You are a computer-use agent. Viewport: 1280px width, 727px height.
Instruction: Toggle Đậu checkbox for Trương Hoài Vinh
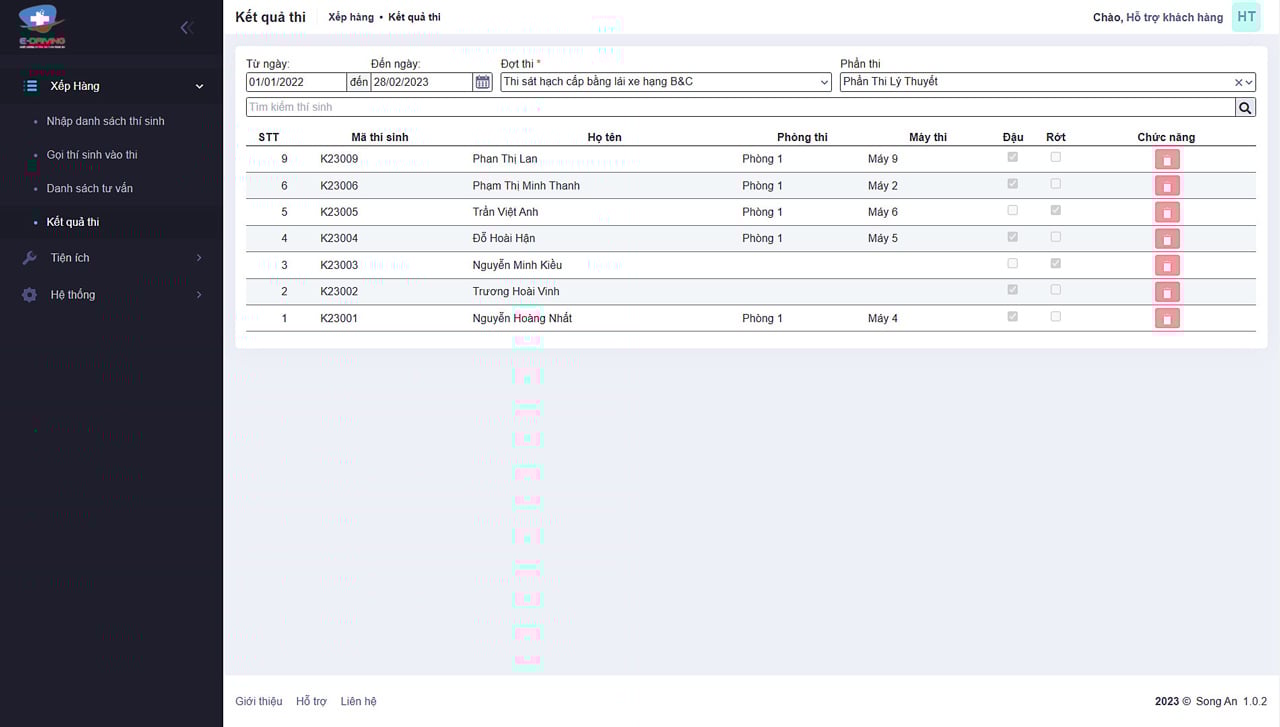pos(1013,290)
